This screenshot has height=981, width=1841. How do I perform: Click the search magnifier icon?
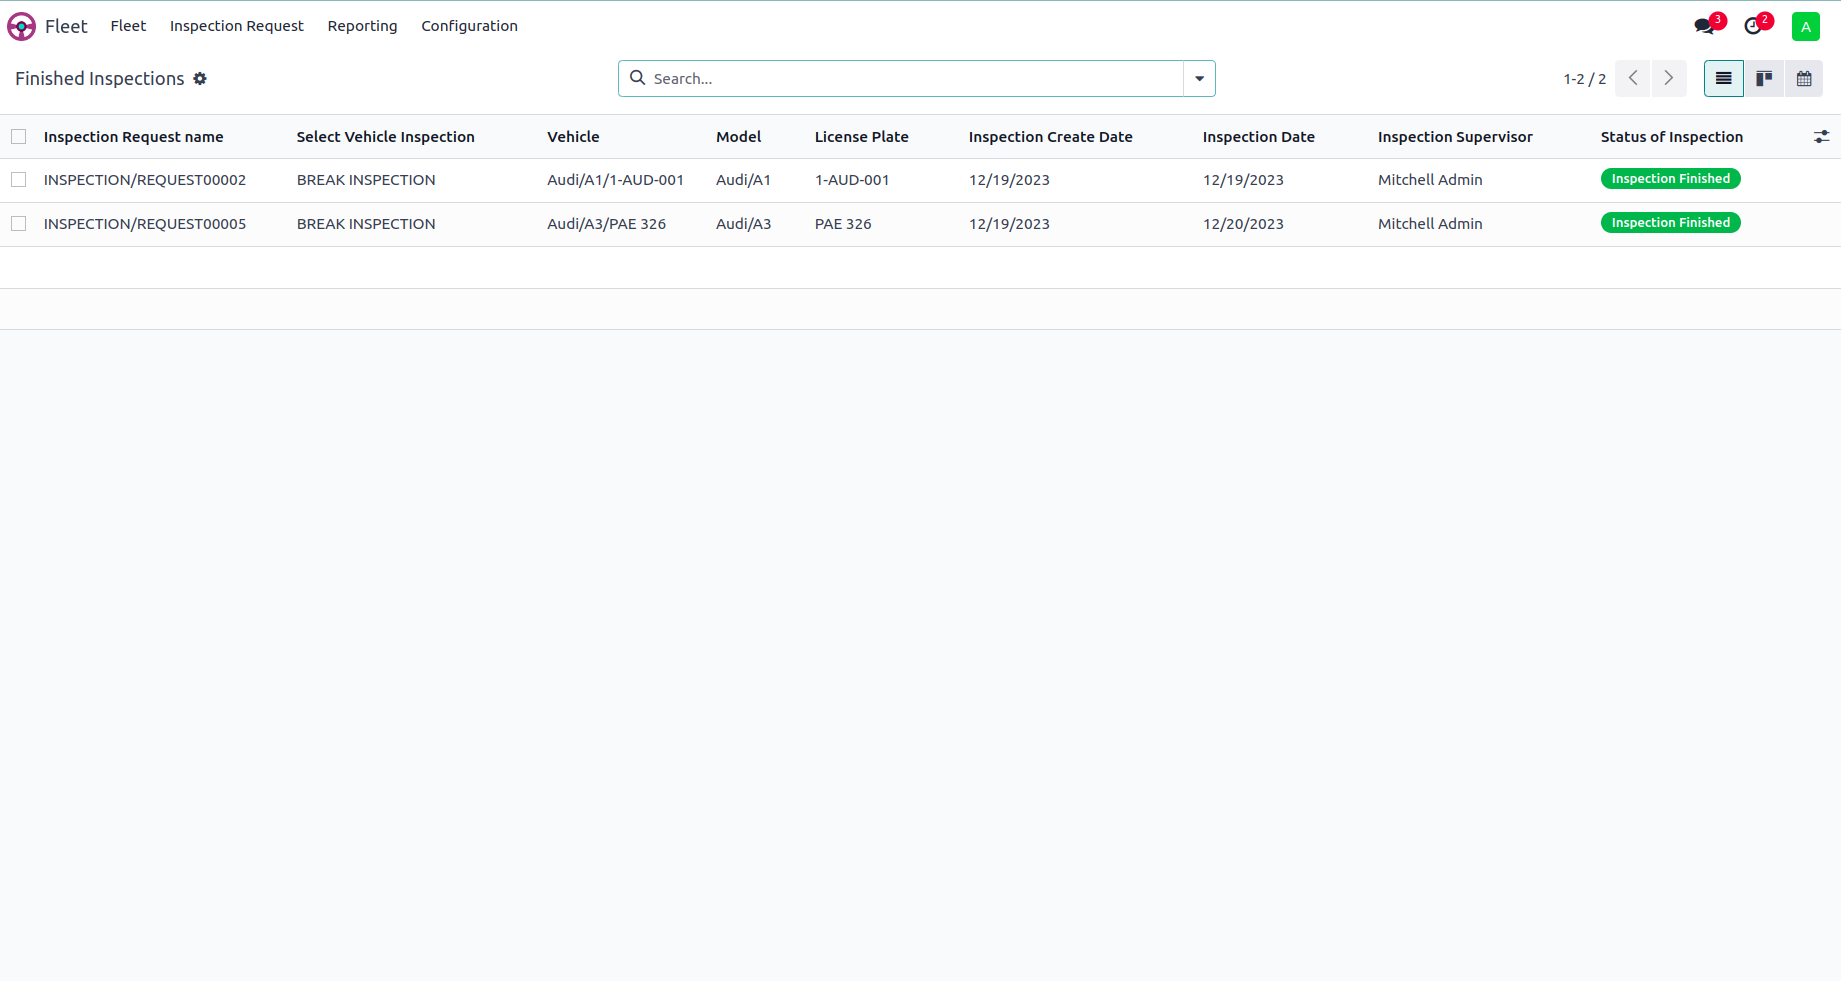click(x=637, y=78)
